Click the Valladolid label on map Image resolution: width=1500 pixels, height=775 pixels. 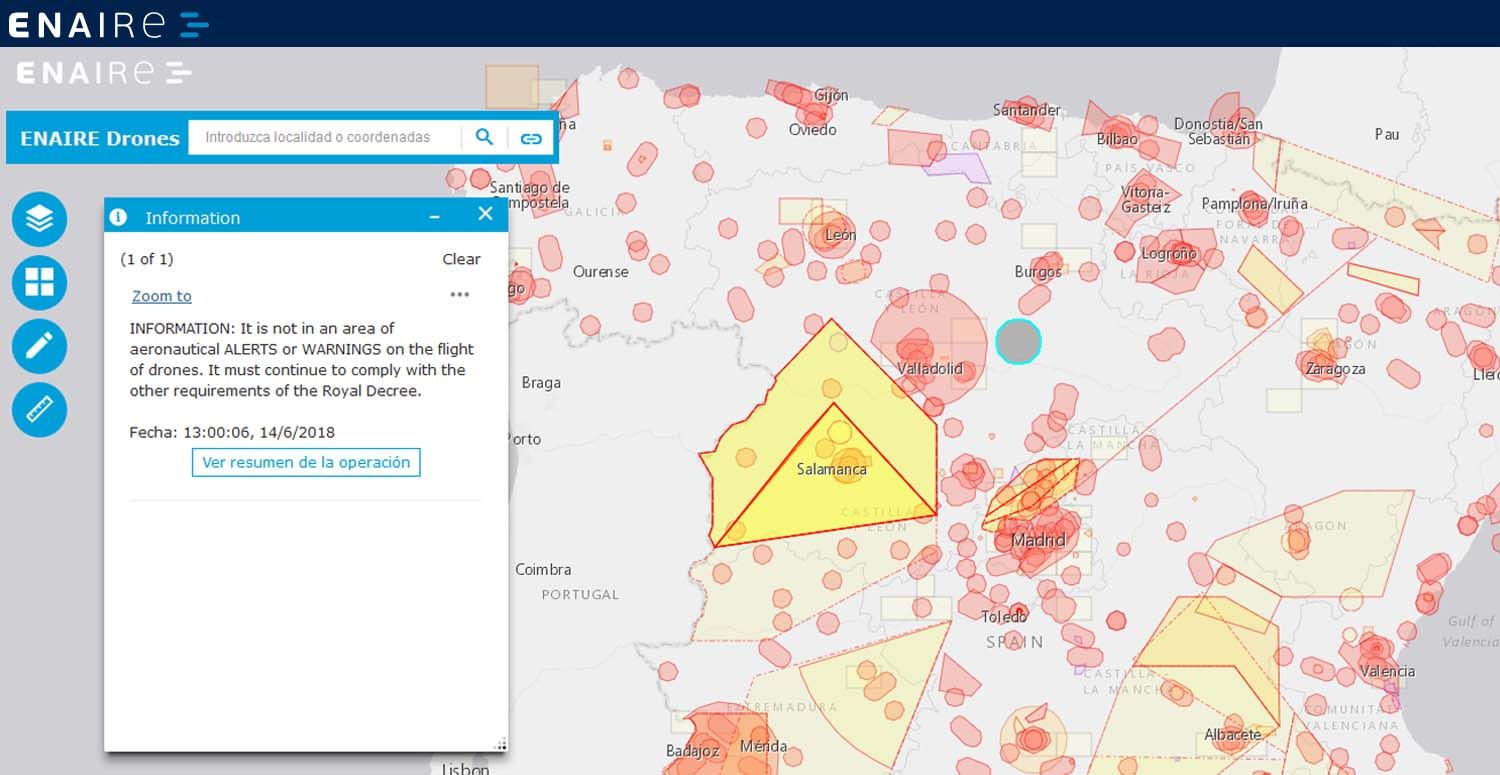(929, 369)
